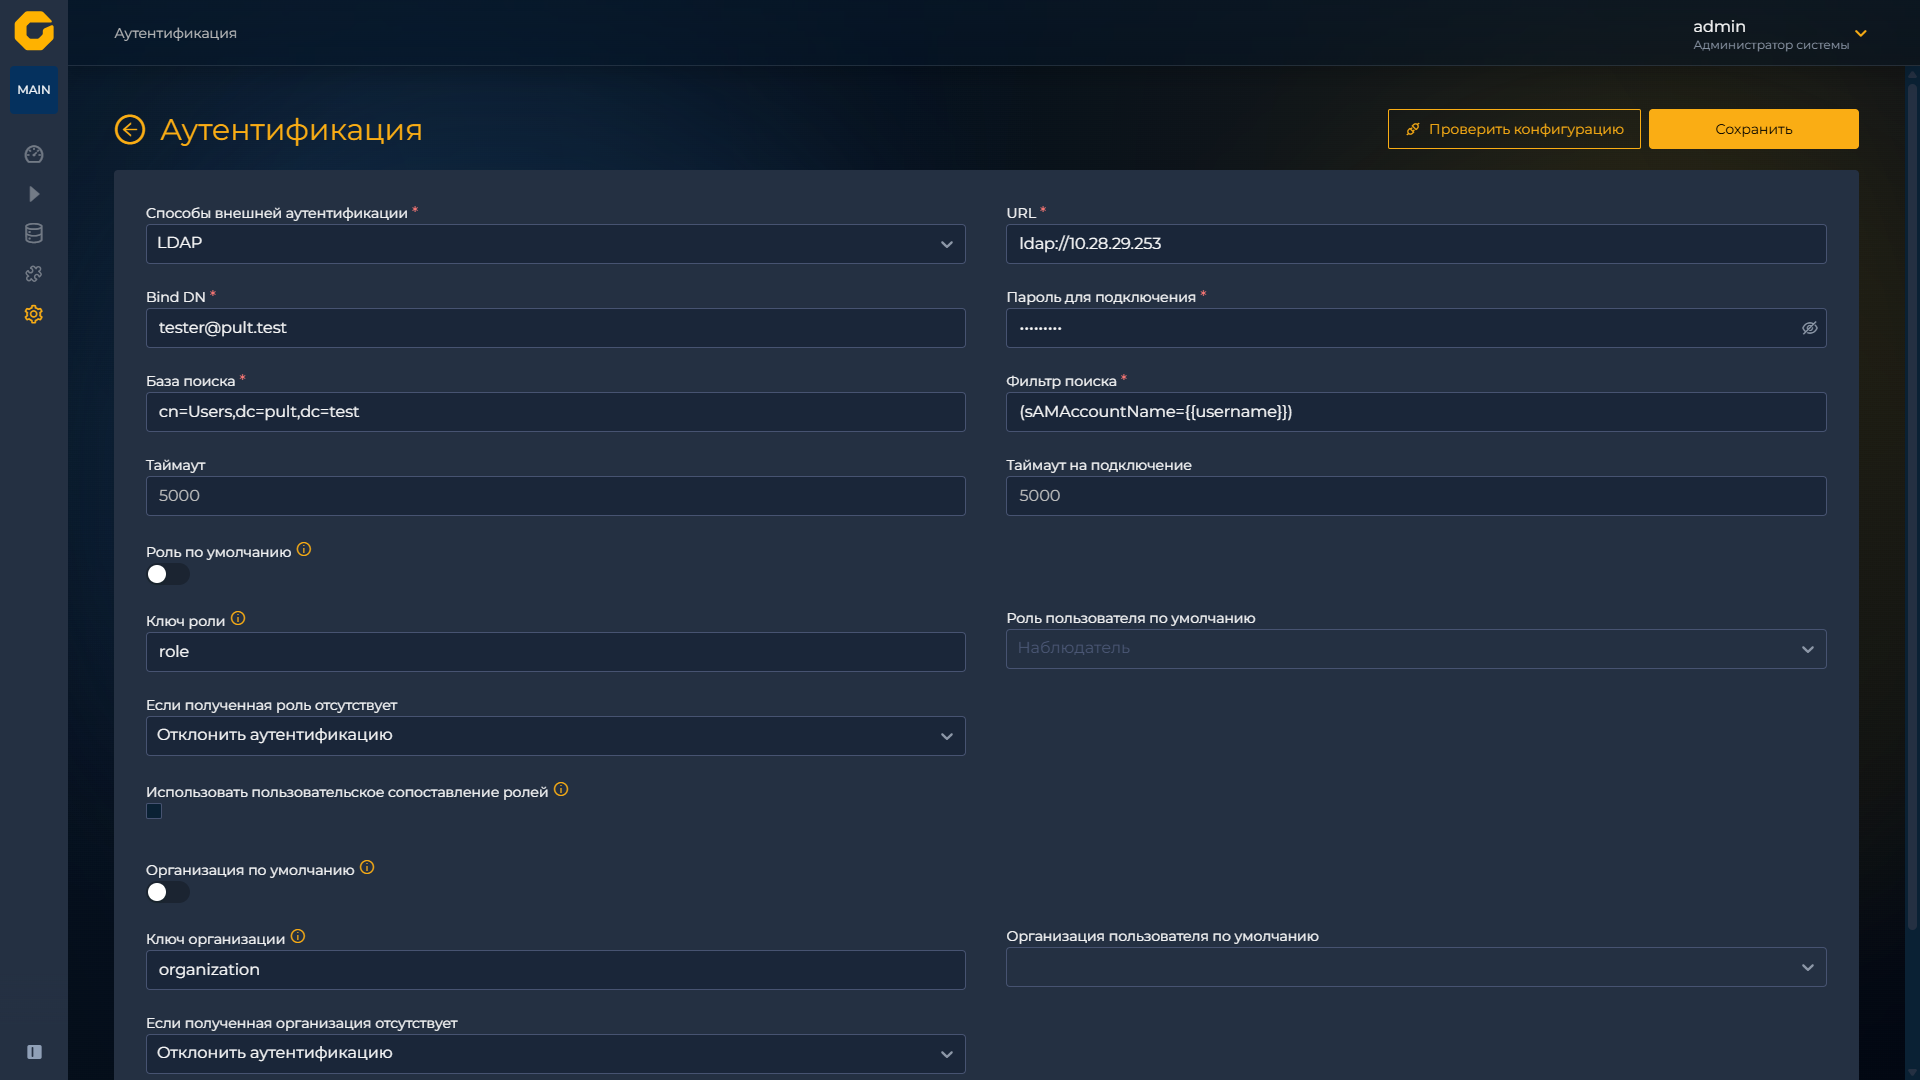Click the admin user name in the header

click(1719, 26)
